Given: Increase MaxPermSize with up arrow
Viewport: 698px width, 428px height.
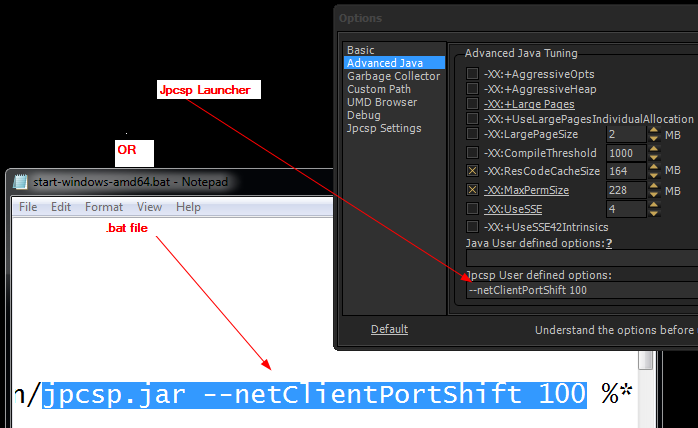Looking at the screenshot, I should (653, 186).
